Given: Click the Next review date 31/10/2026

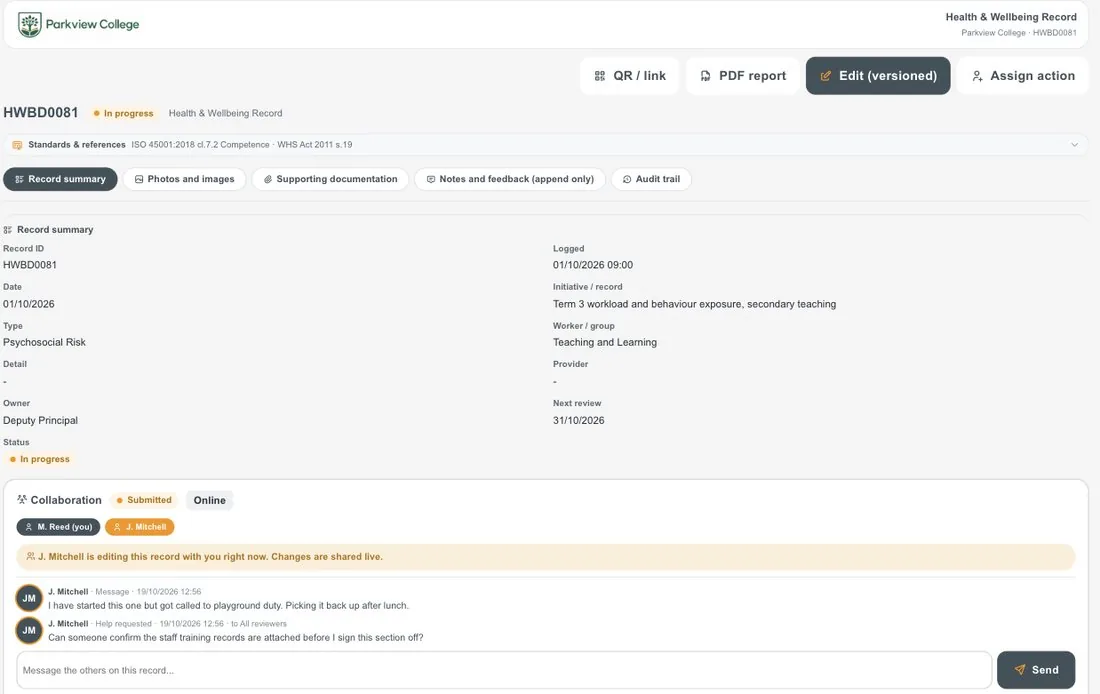Looking at the screenshot, I should click(578, 420).
